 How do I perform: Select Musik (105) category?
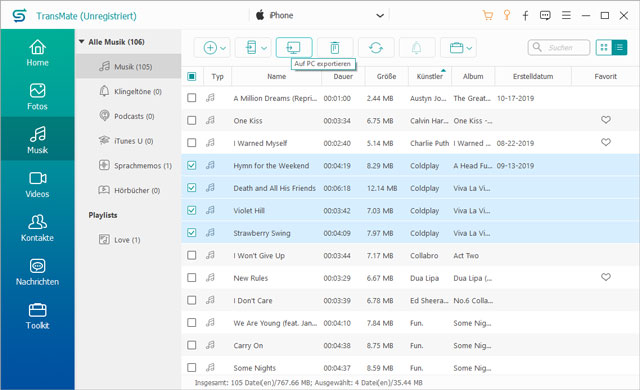(x=128, y=66)
